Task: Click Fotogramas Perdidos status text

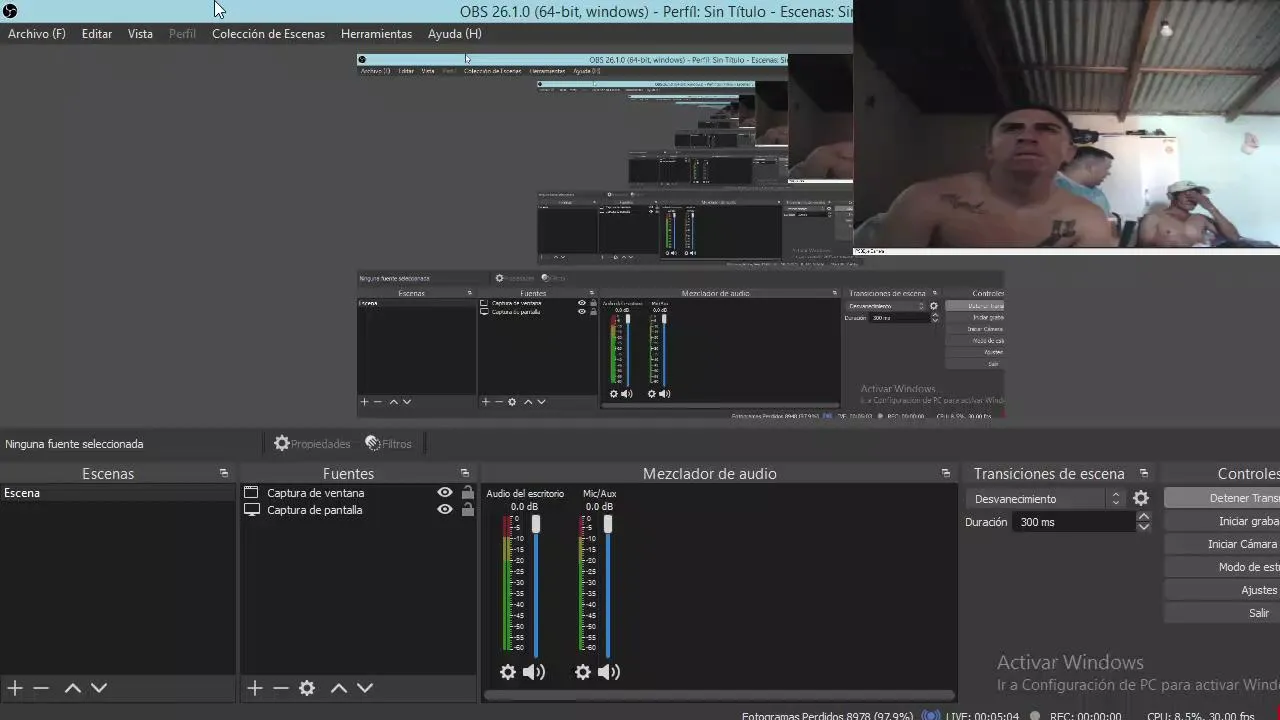Action: click(x=827, y=716)
